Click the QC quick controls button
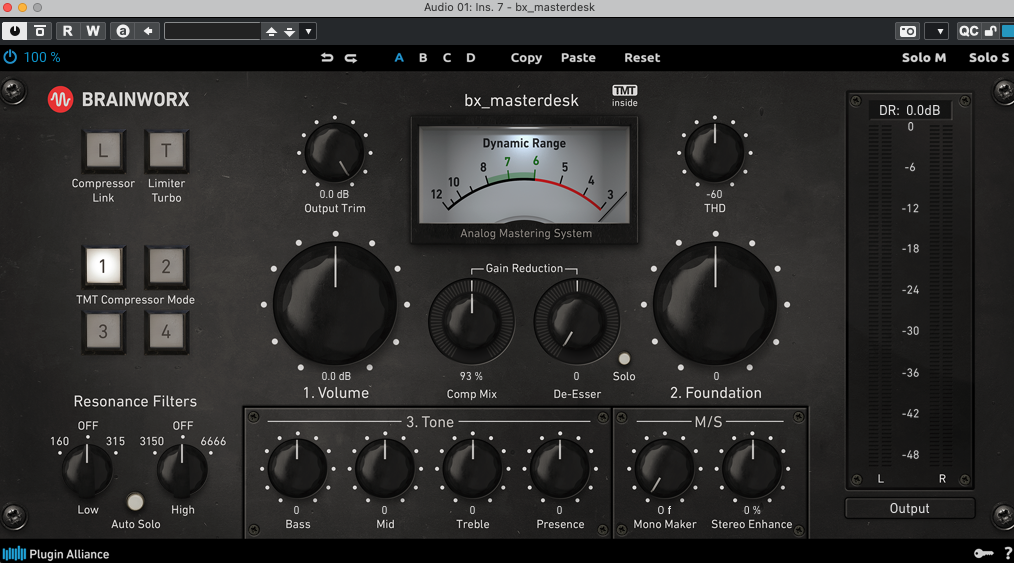 (x=968, y=31)
